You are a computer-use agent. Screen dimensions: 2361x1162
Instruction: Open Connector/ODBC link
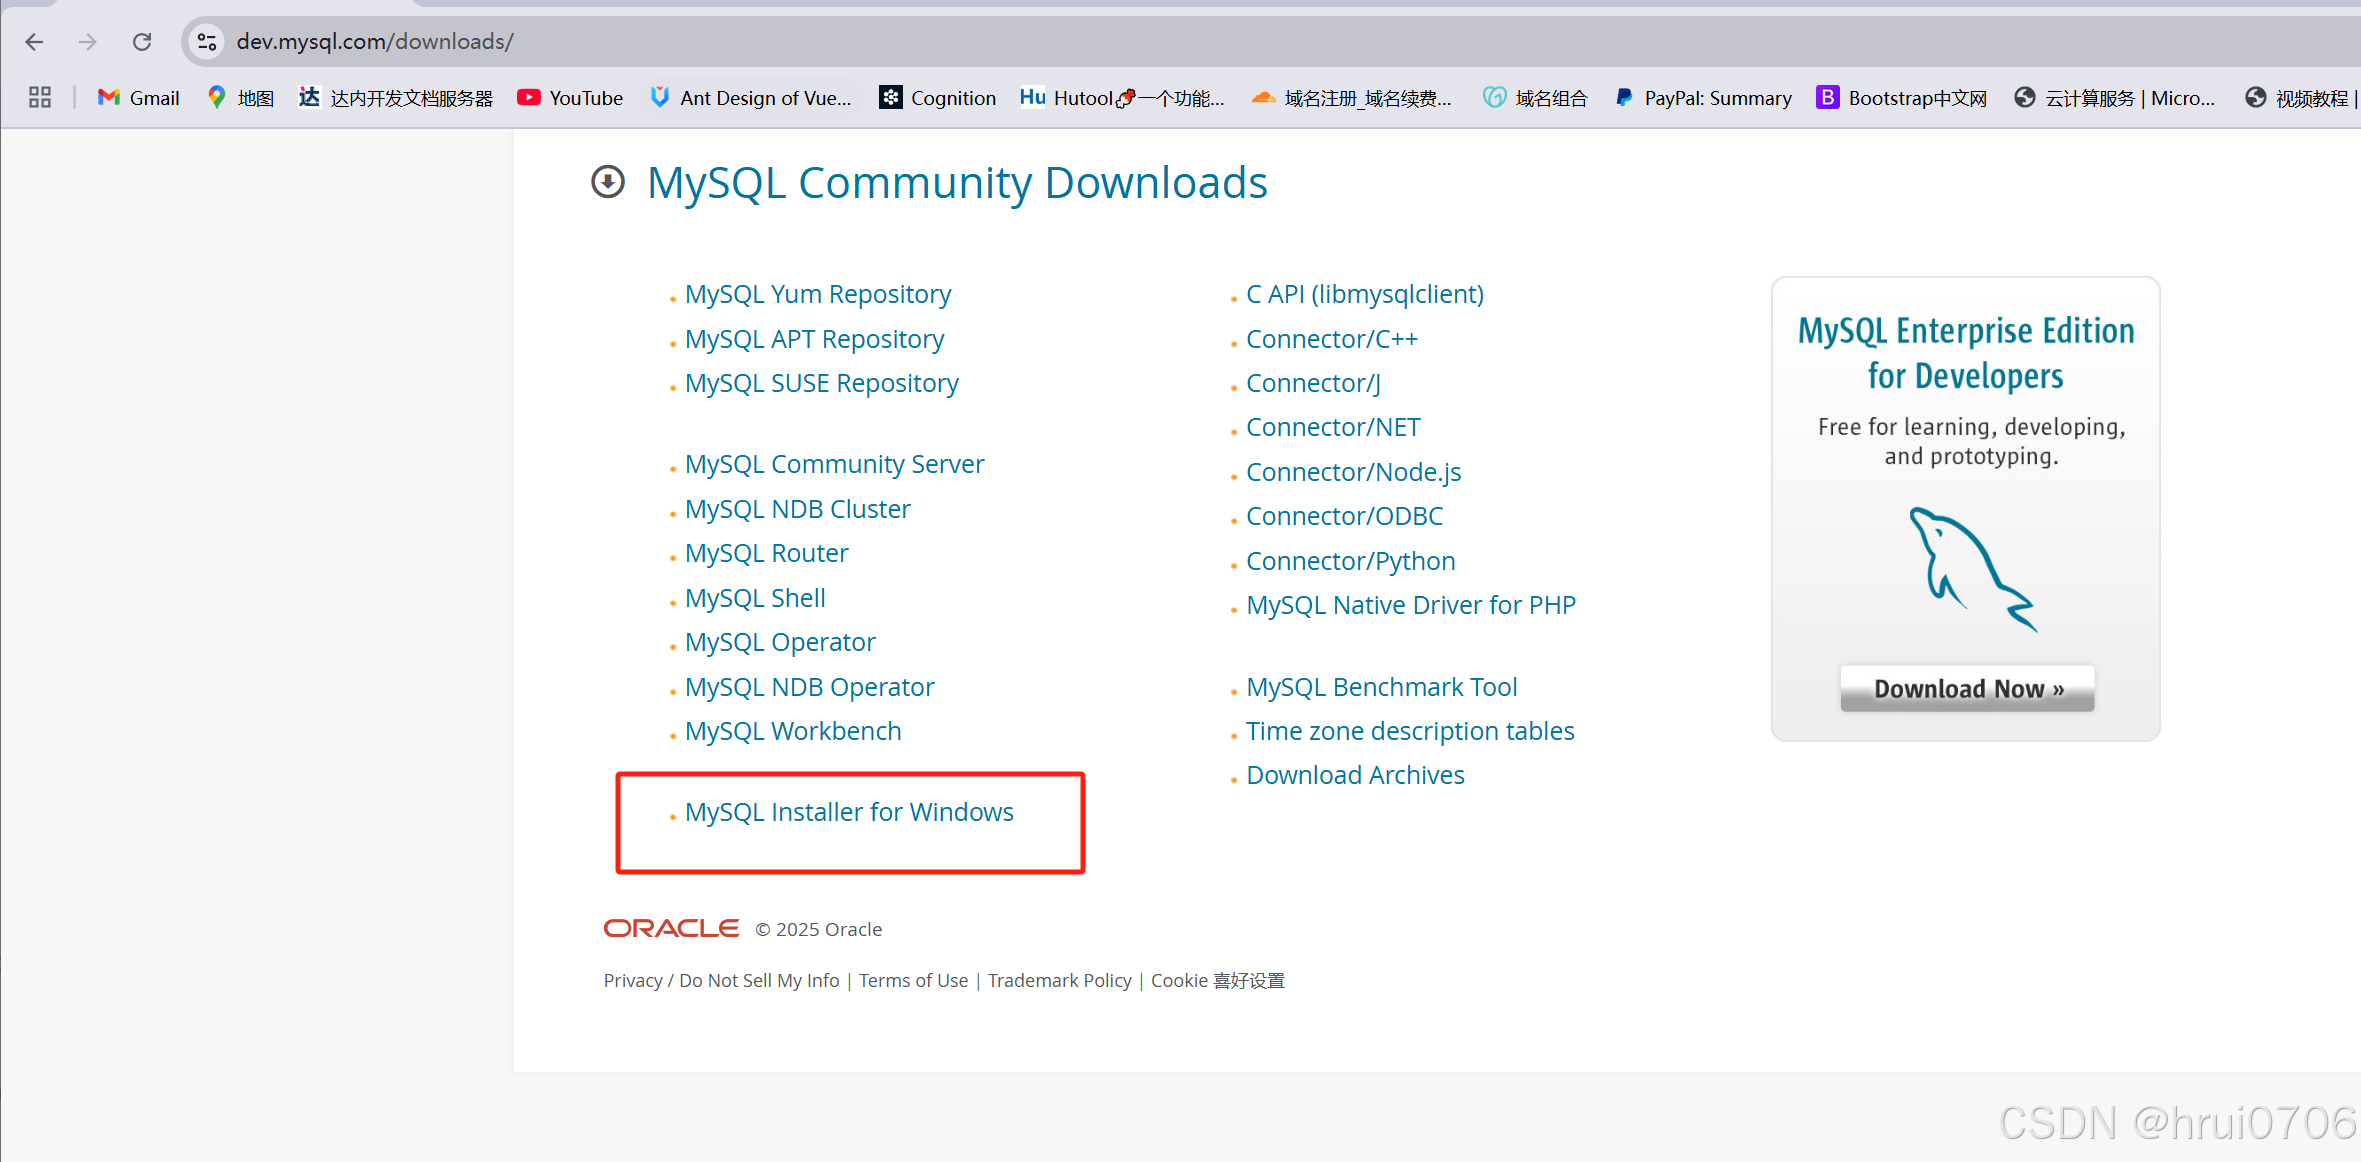click(x=1345, y=516)
